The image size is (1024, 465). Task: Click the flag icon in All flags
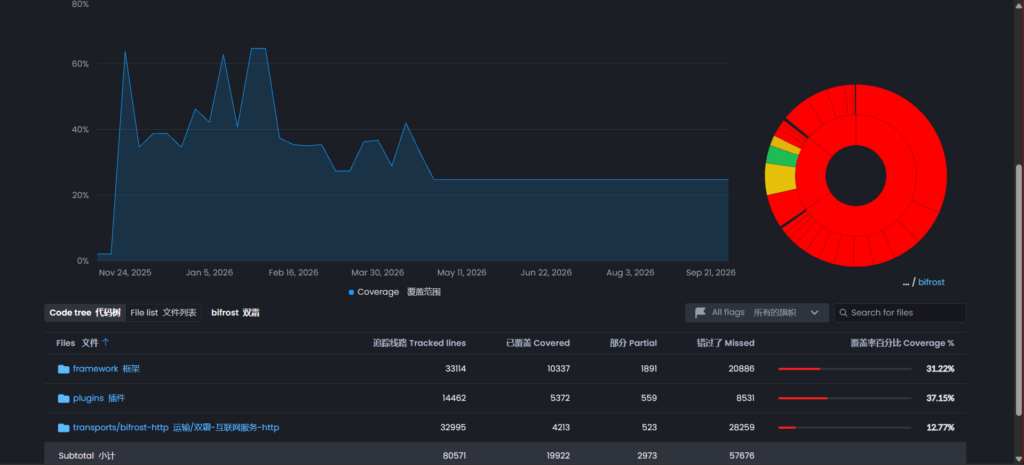click(700, 313)
